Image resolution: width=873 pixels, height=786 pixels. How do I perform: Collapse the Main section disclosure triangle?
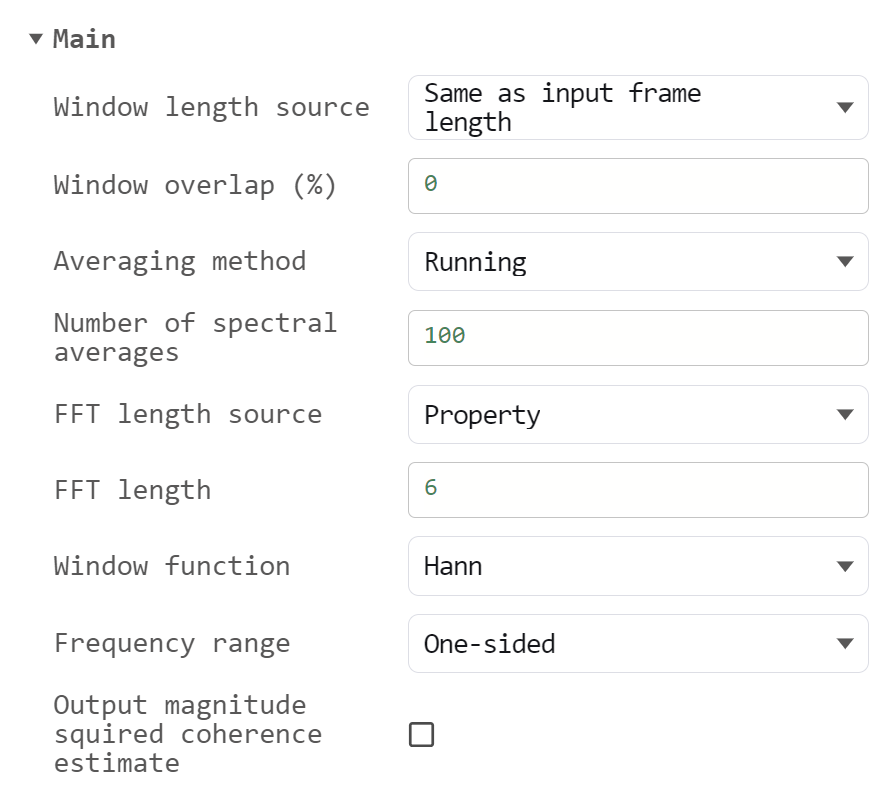tap(36, 39)
